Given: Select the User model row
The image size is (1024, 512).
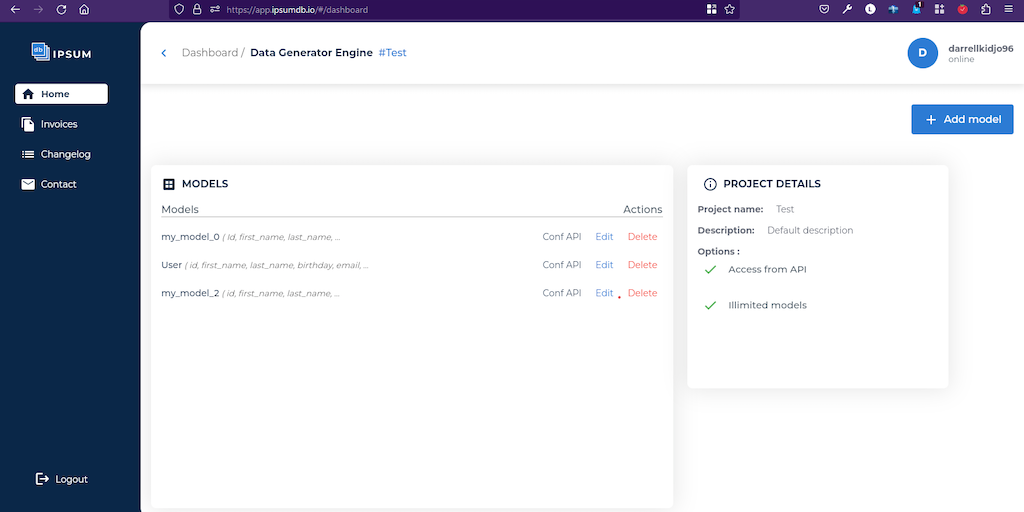Looking at the screenshot, I should 171,265.
